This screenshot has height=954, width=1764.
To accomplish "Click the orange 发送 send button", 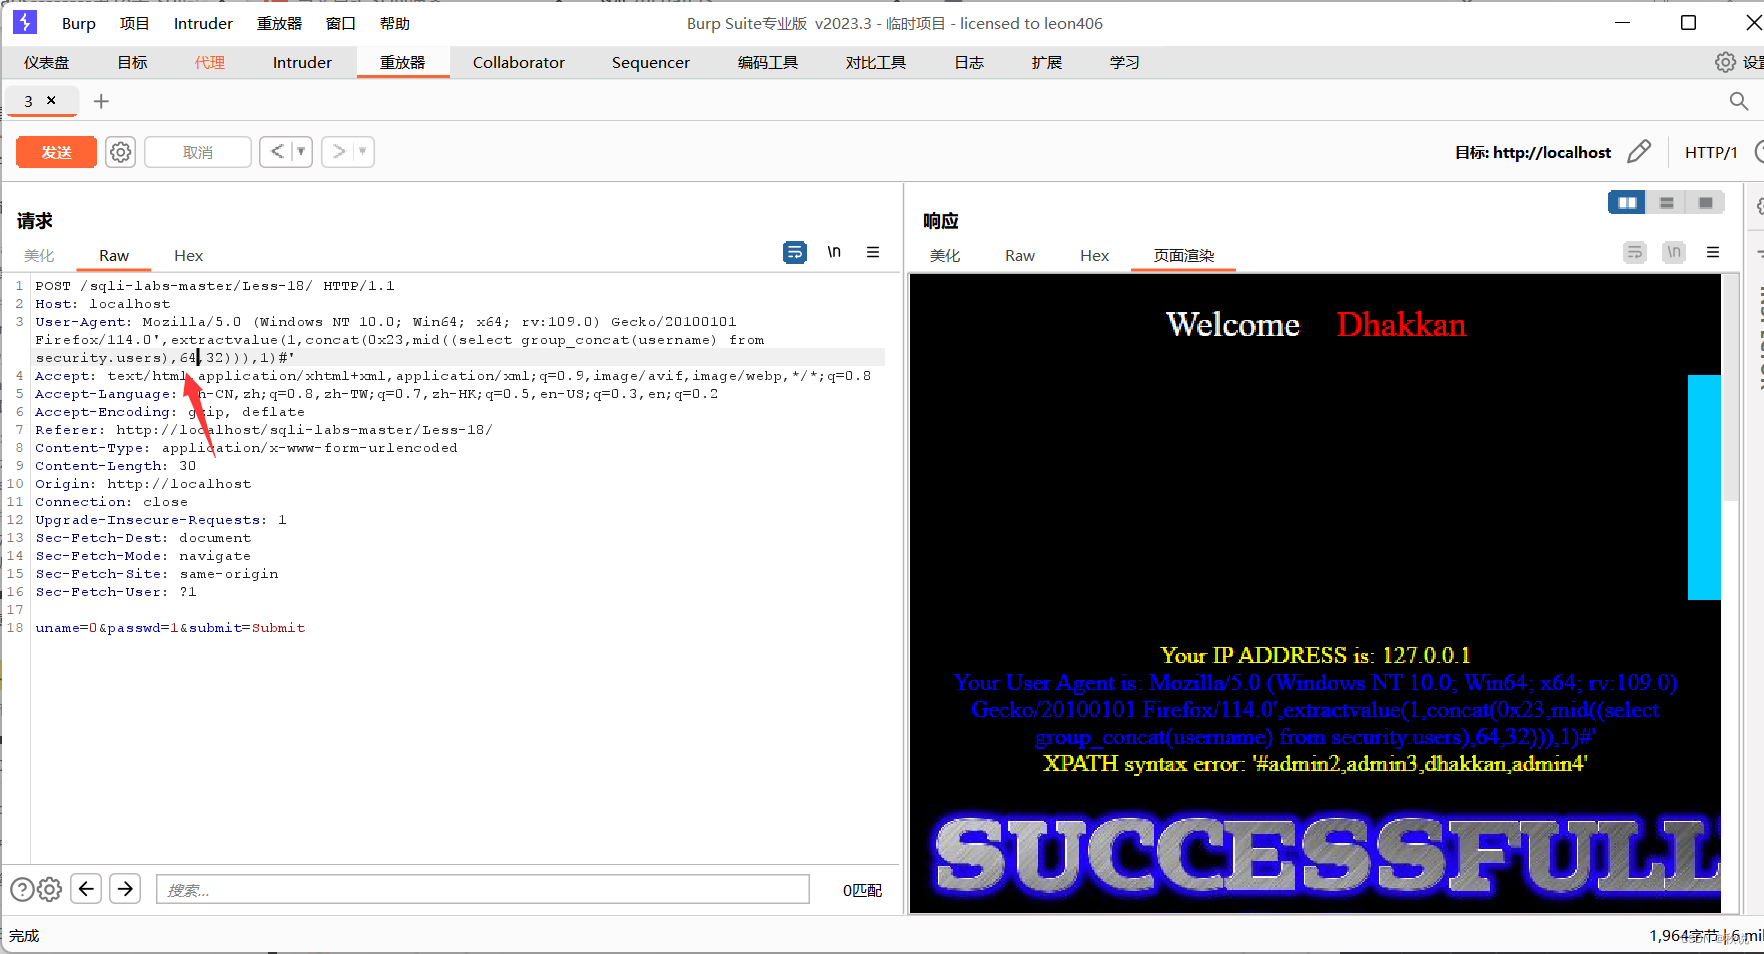I will [x=57, y=152].
